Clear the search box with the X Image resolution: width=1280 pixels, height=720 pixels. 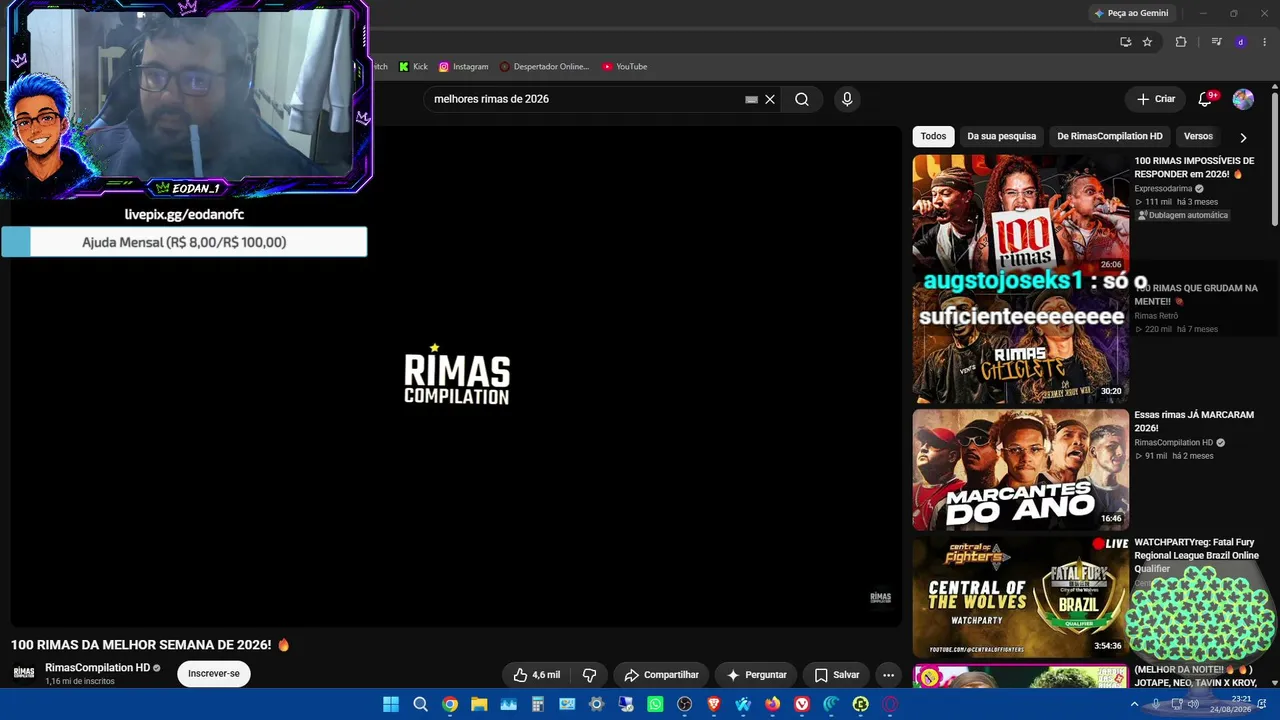coord(770,99)
